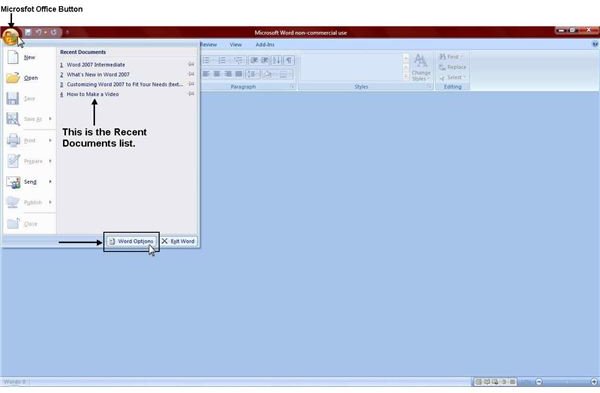Click the Save icon in Quick Access Toolbar
600x393 pixels.
(28, 33)
